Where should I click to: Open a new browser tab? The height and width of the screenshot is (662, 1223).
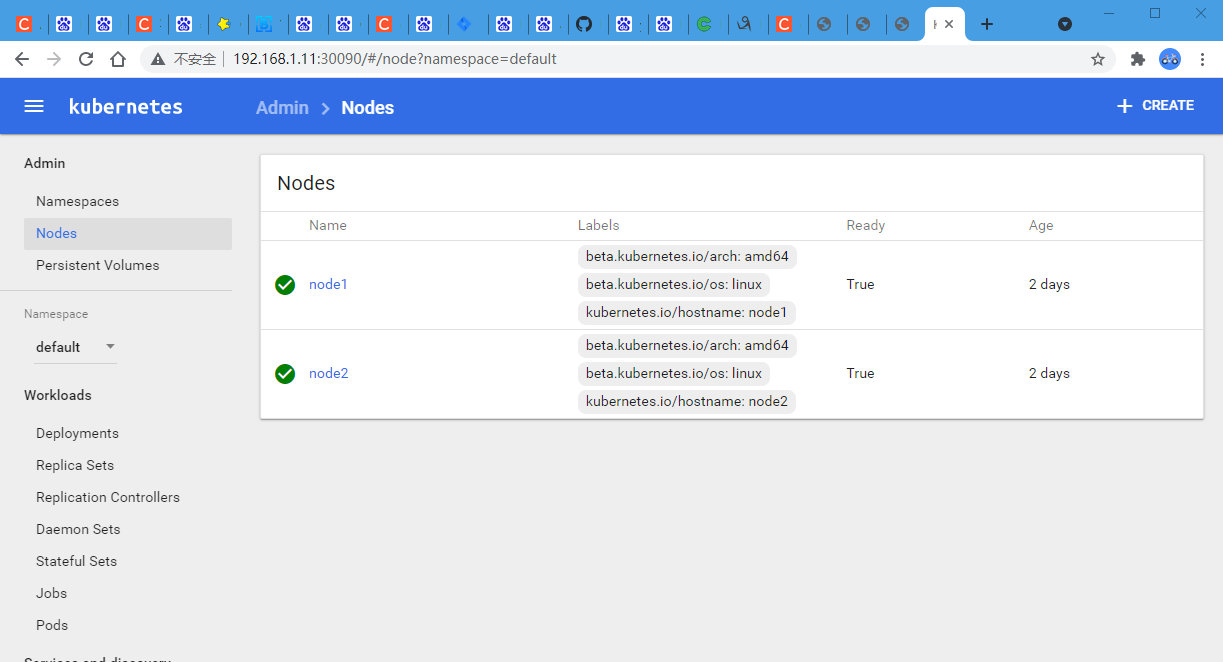987,24
